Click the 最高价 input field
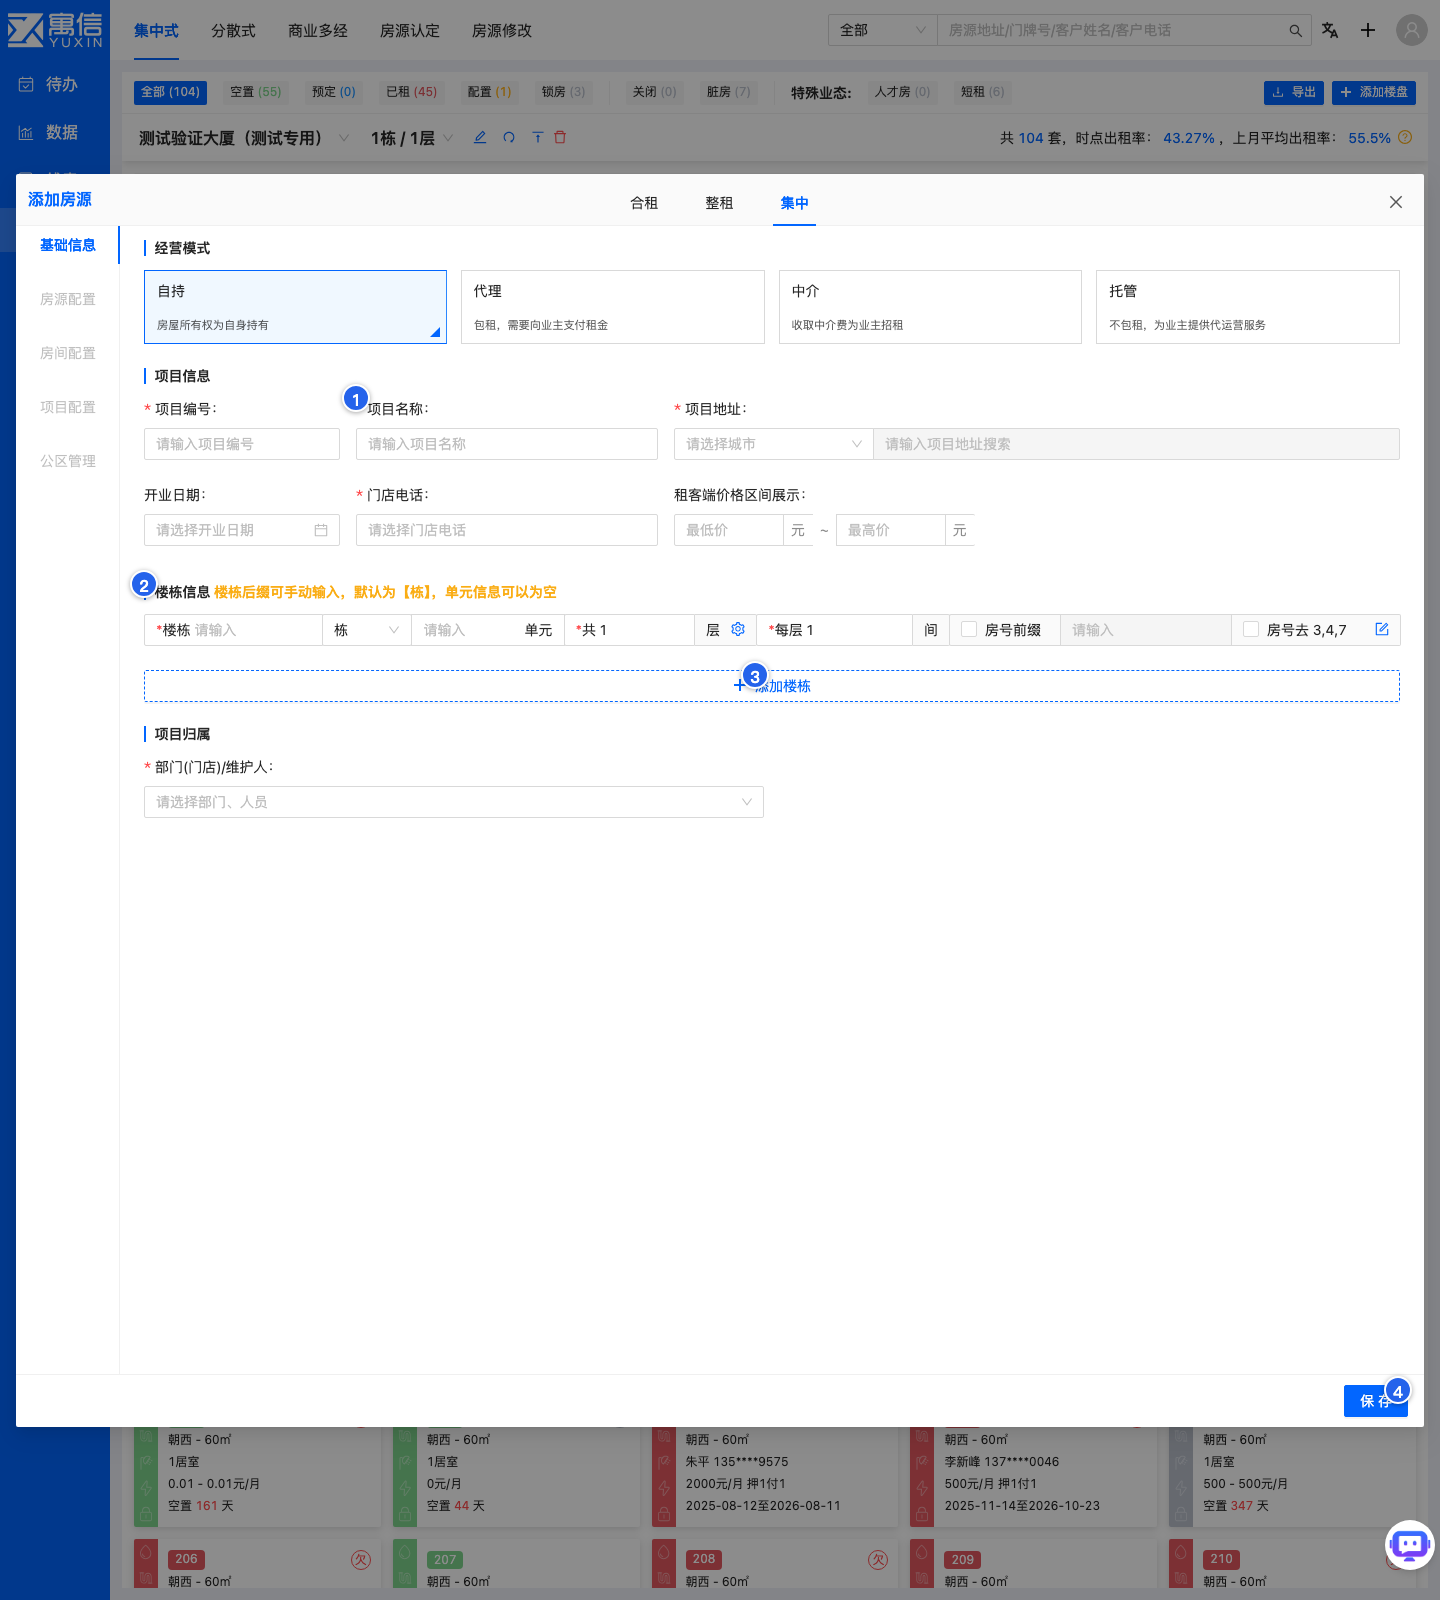The image size is (1440, 1600). pyautogui.click(x=891, y=530)
